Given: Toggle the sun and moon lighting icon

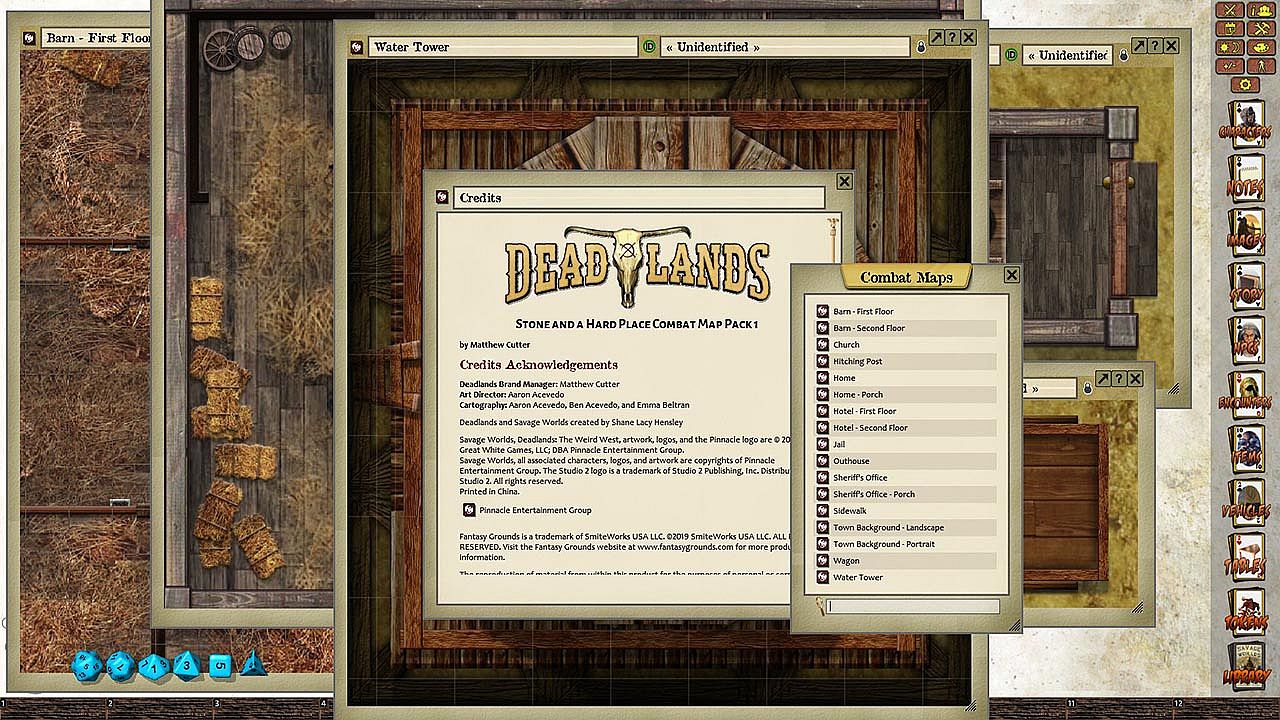Looking at the screenshot, I should click(1231, 48).
